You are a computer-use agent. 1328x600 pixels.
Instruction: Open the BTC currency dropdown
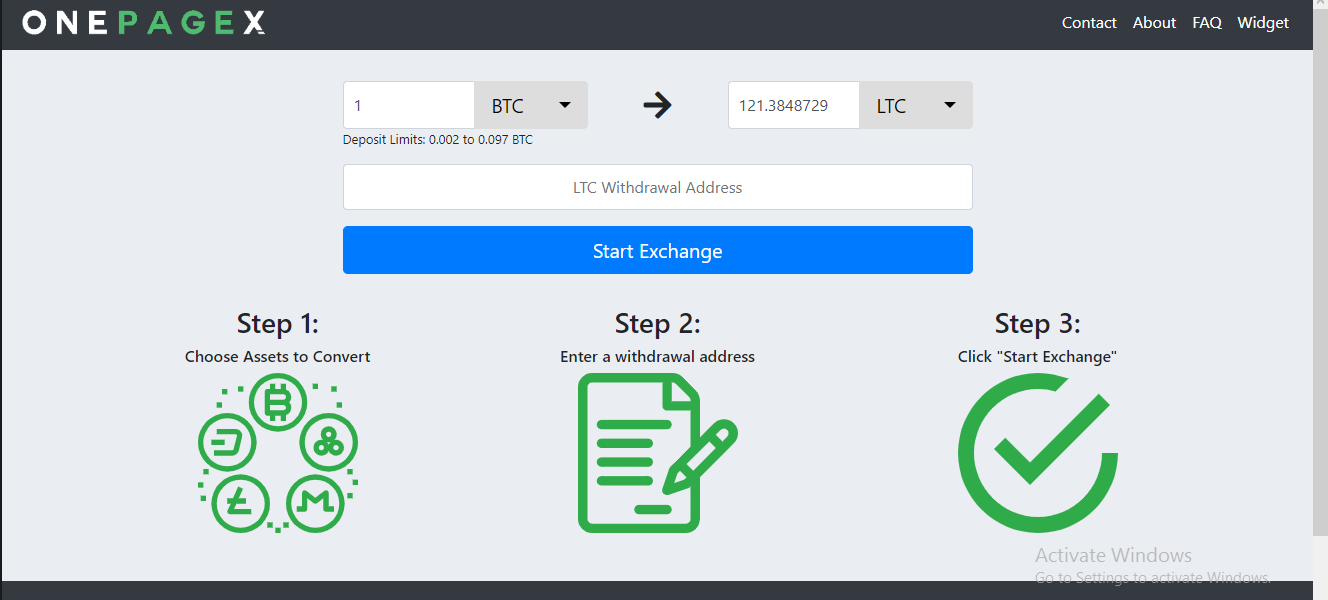(531, 105)
